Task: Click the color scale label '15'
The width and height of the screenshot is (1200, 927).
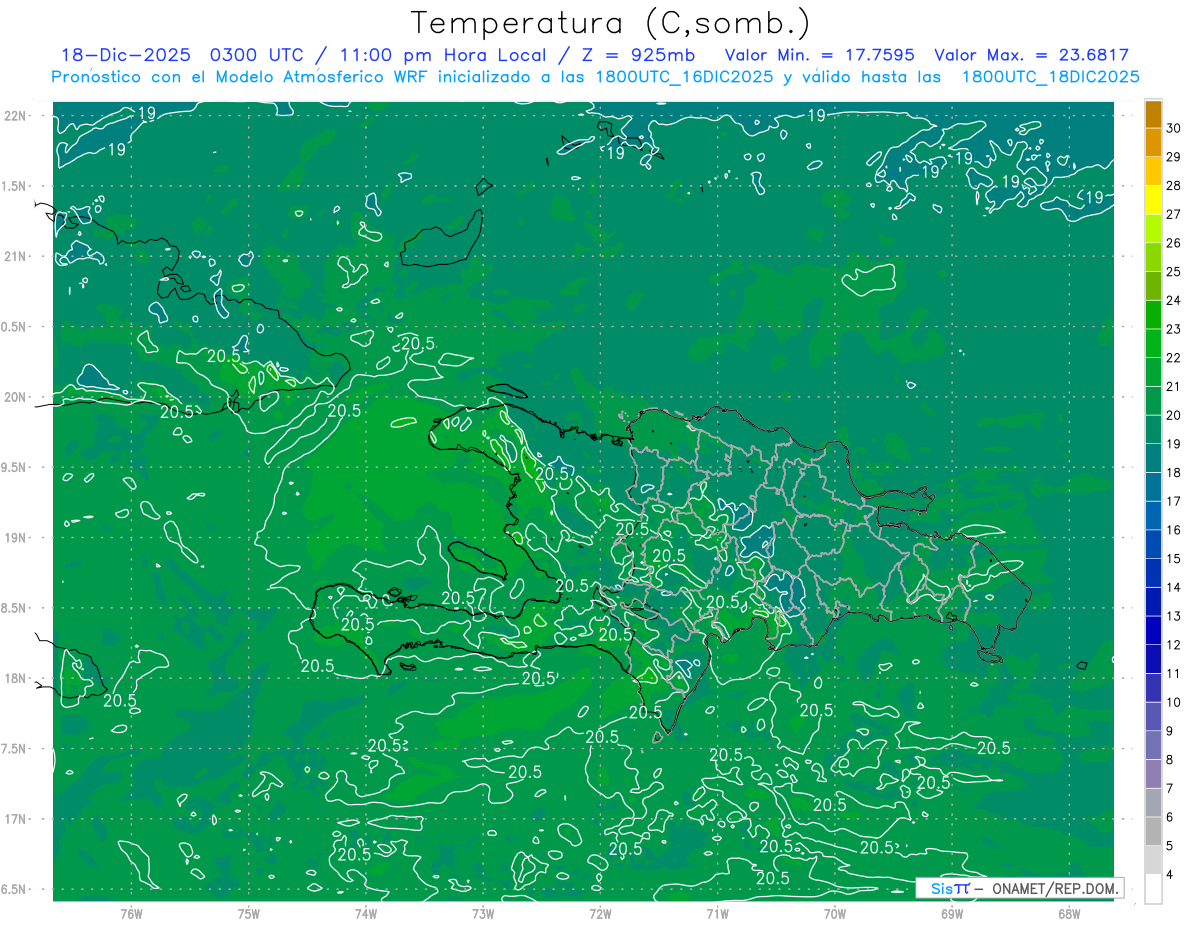Action: (x=1174, y=558)
